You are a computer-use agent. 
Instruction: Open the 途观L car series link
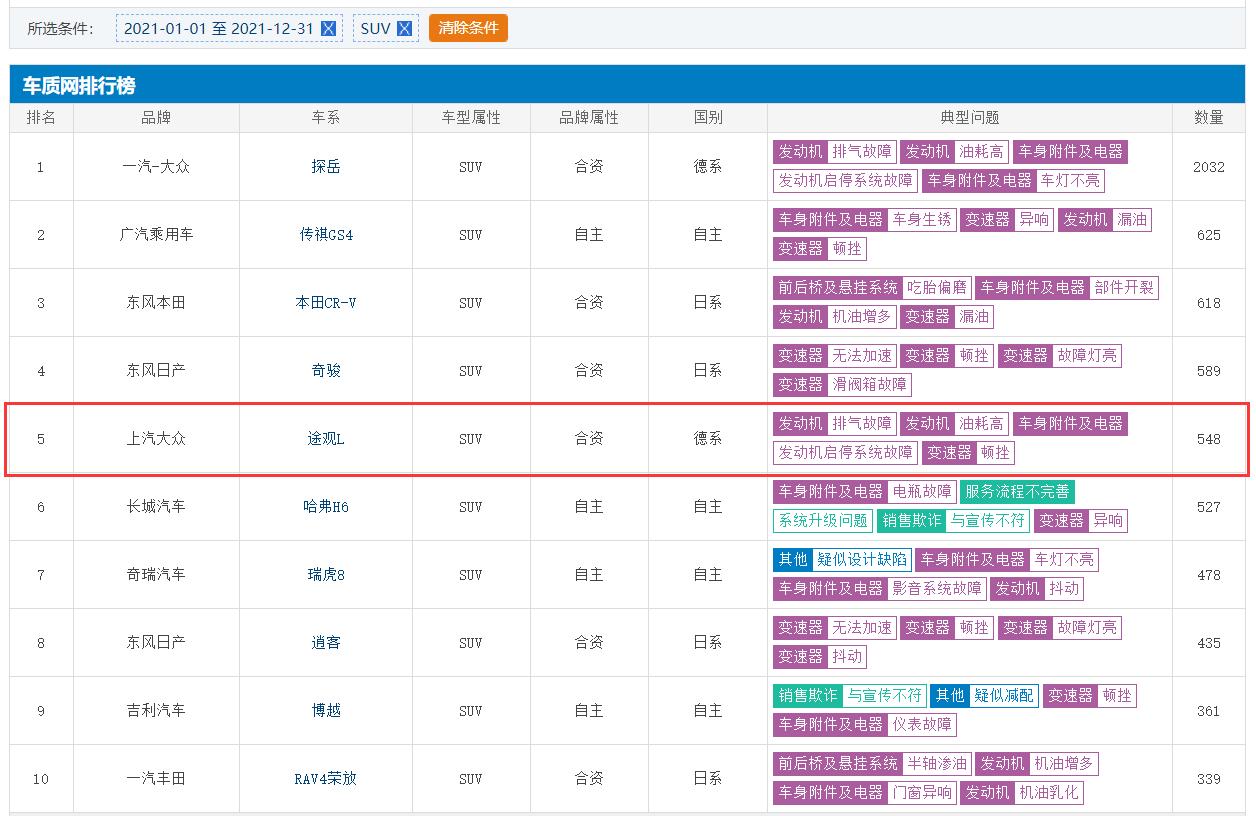(x=326, y=439)
